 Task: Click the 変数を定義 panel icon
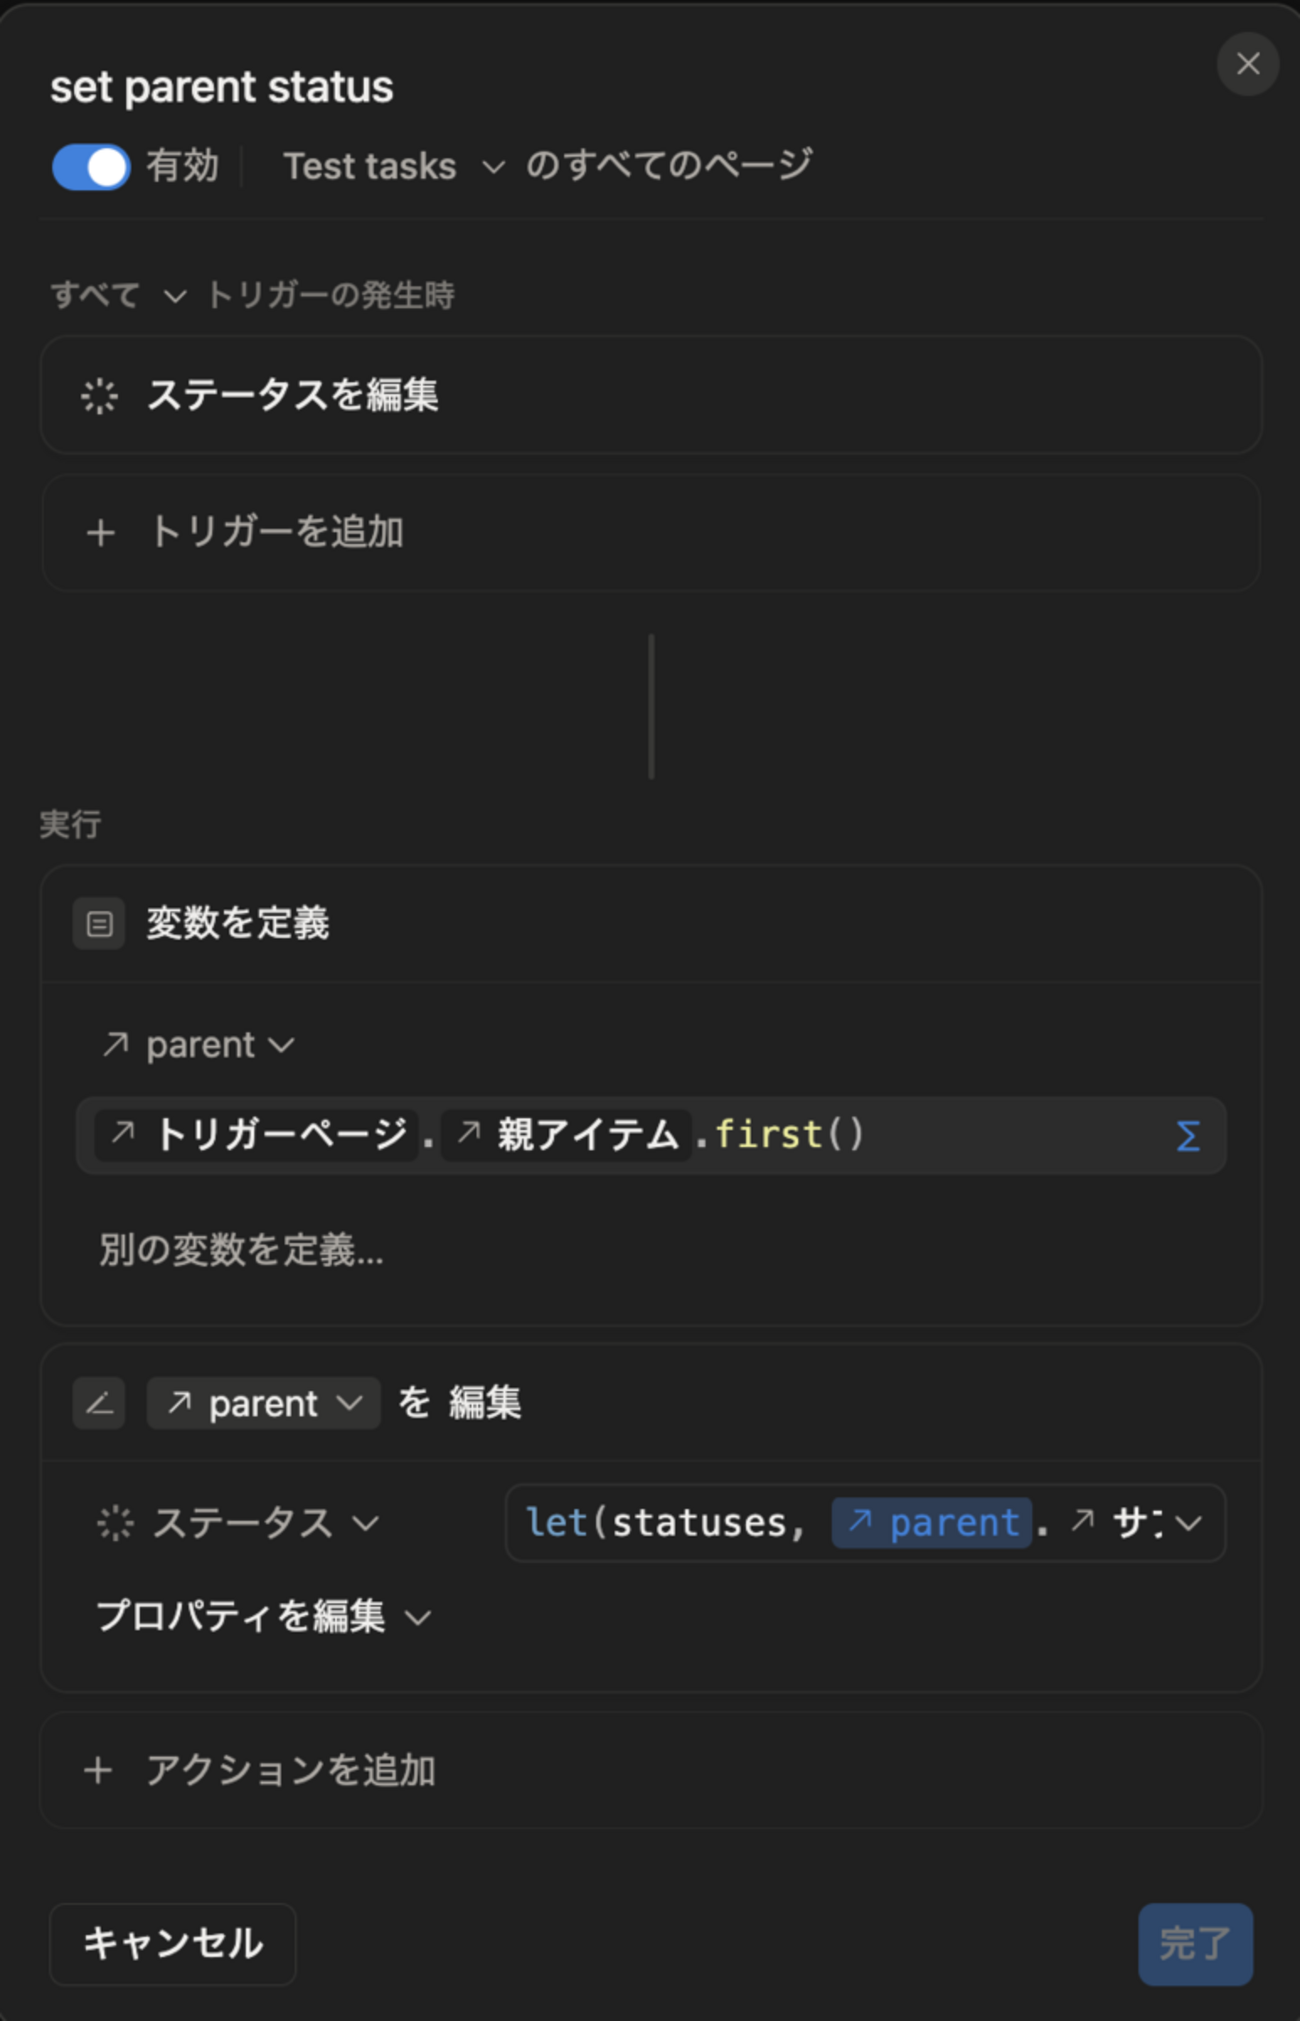click(x=98, y=923)
